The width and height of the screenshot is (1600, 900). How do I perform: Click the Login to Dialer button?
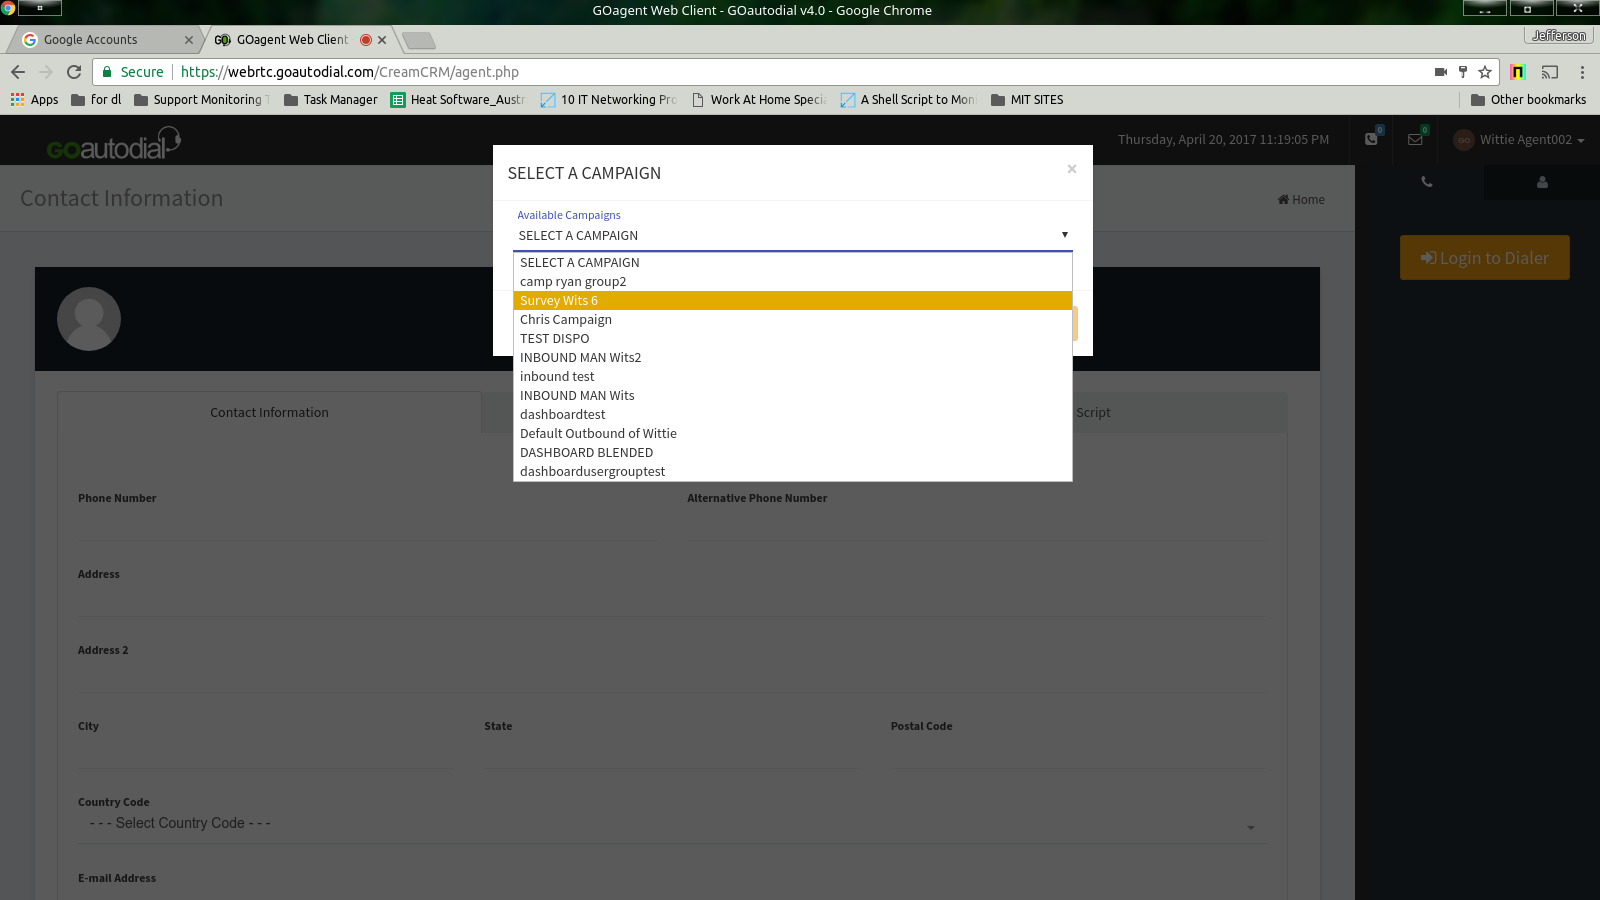[1485, 258]
